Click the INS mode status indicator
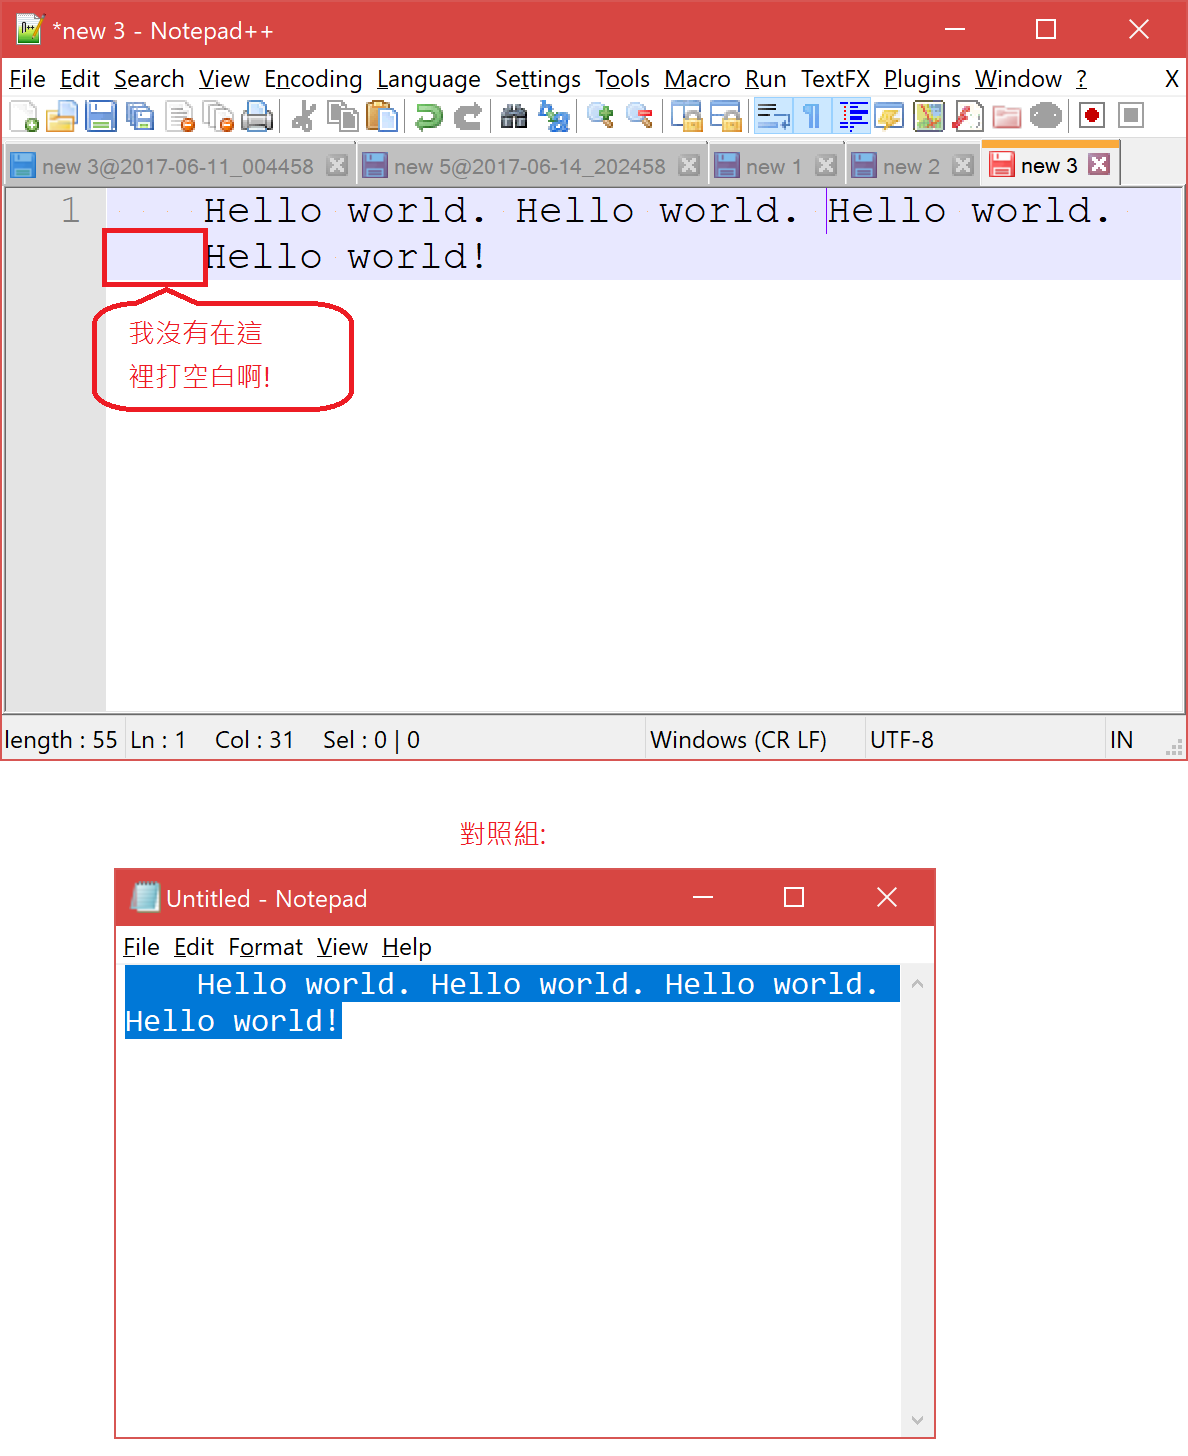 (1121, 740)
